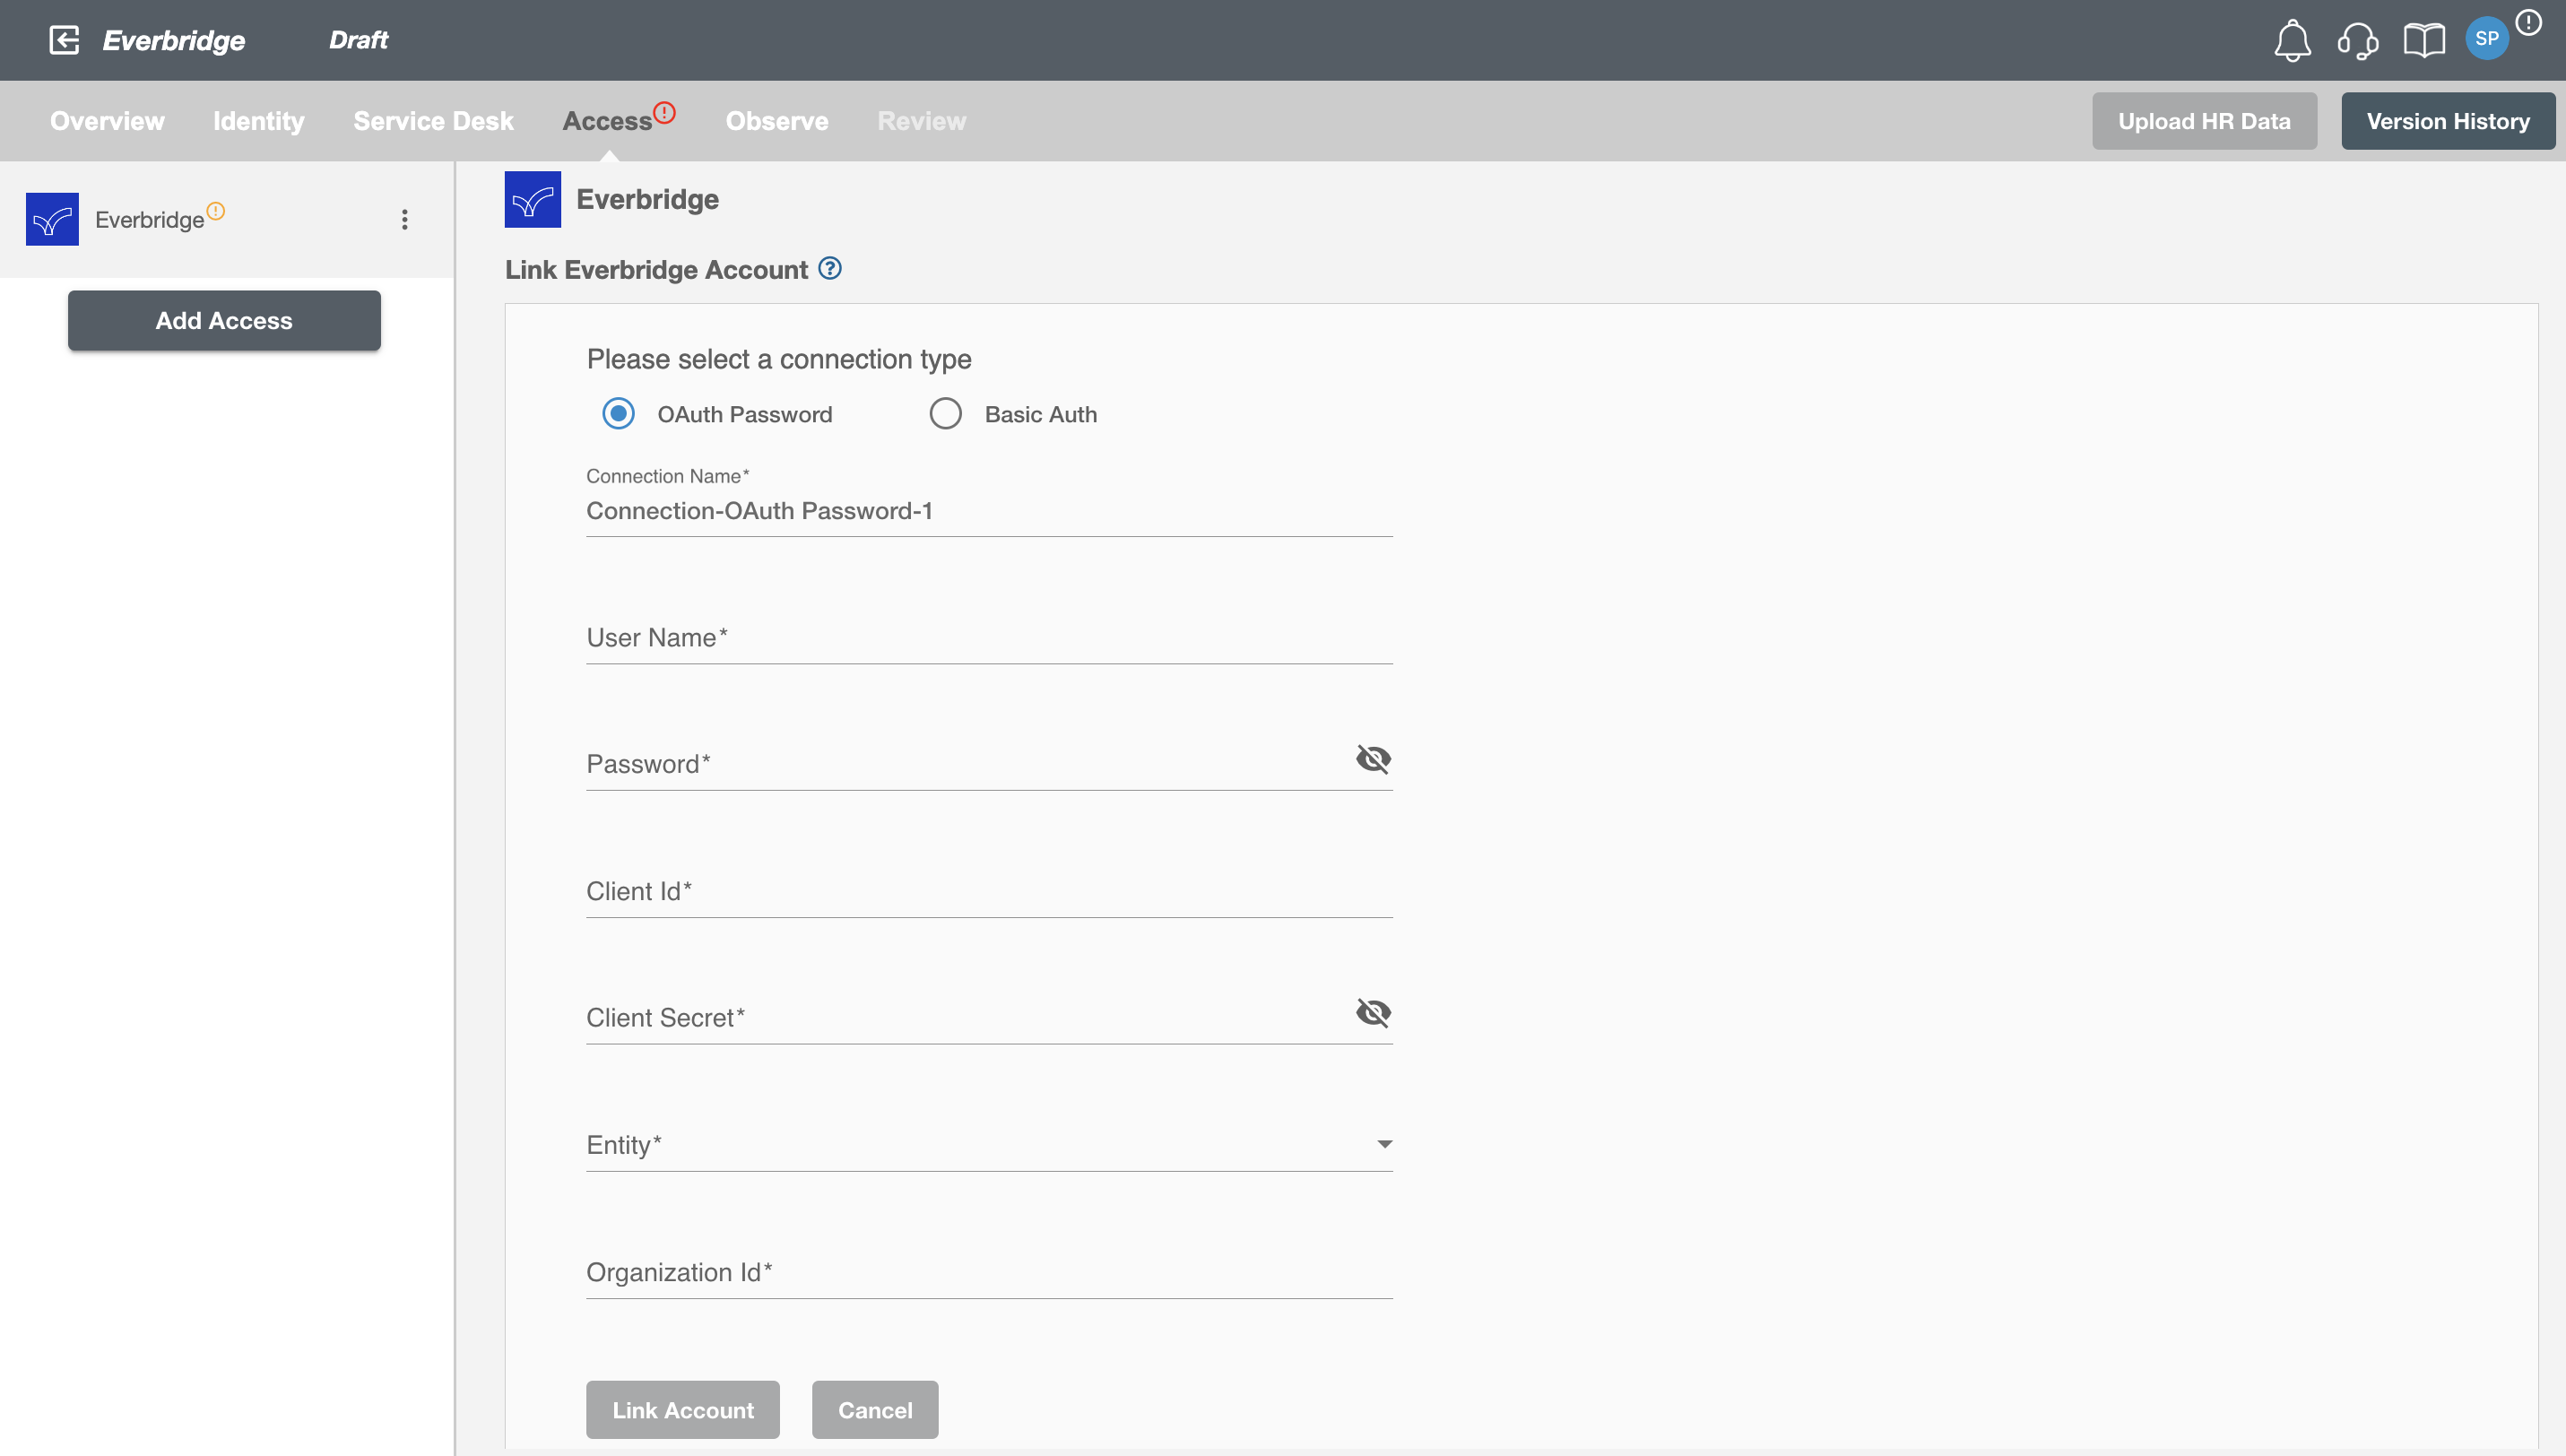Click the Add Access button in sidebar
This screenshot has width=2566, height=1456.
224,319
